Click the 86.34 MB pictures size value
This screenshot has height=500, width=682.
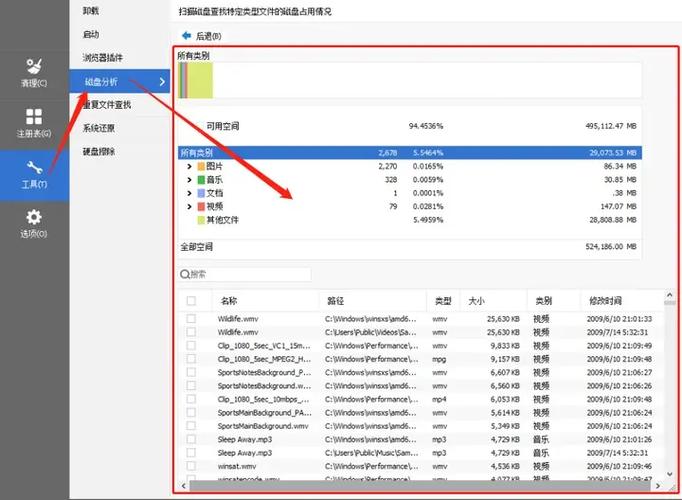620,166
